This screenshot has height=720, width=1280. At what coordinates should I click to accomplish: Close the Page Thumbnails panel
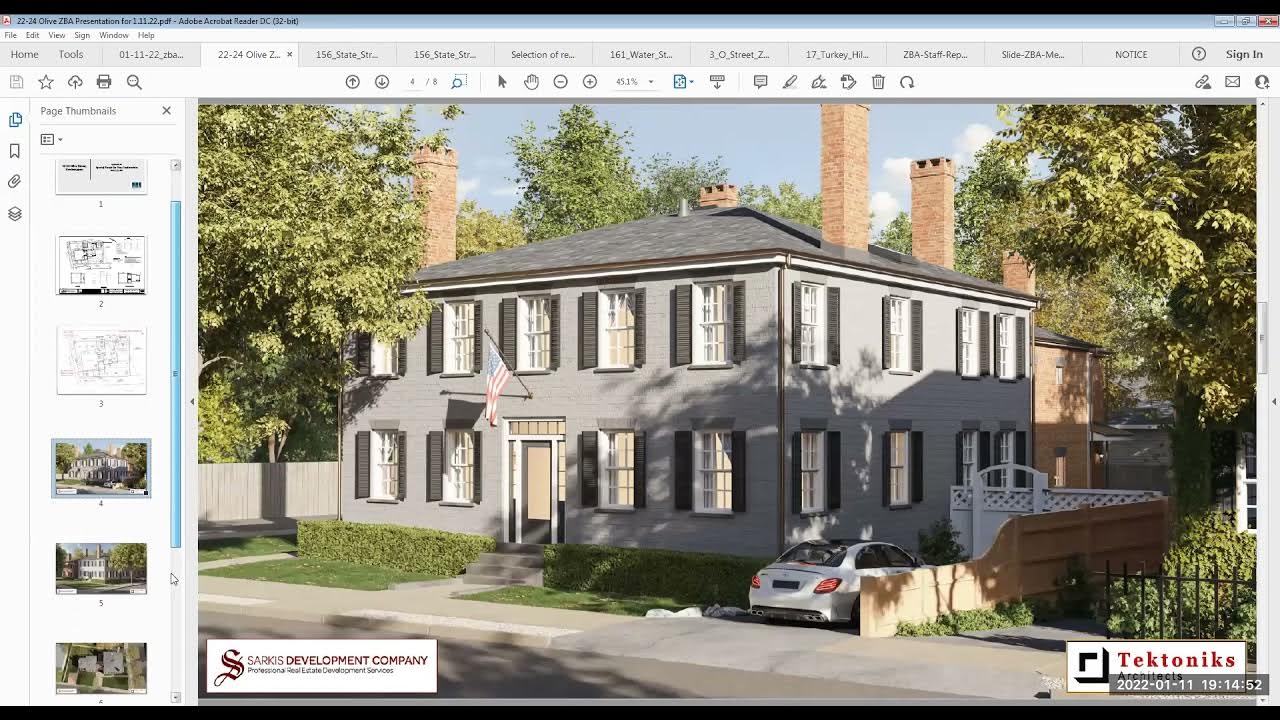tap(166, 110)
